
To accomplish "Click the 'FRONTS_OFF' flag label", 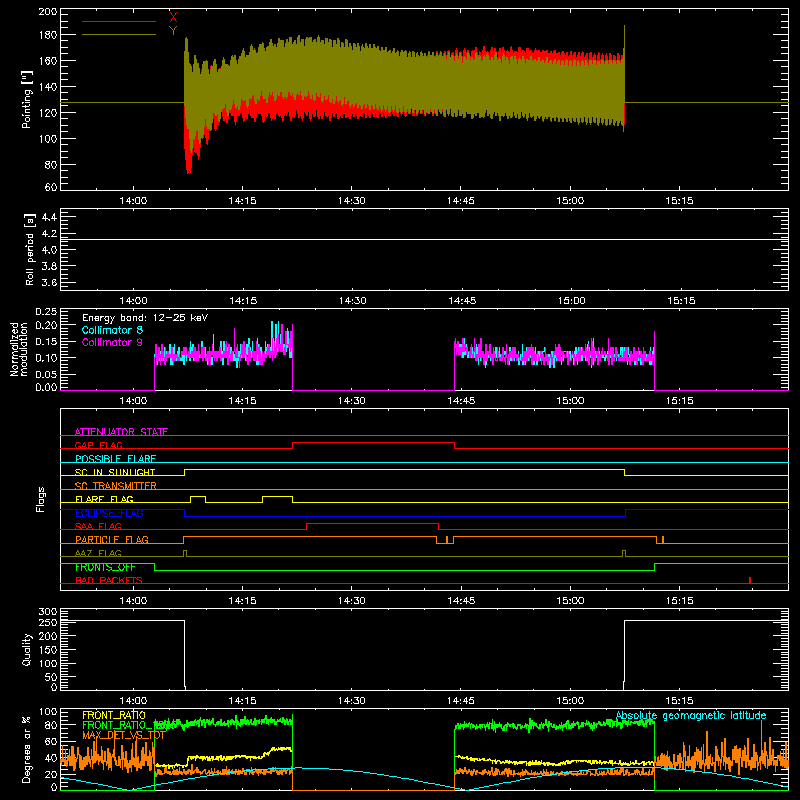I will pyautogui.click(x=105, y=567).
